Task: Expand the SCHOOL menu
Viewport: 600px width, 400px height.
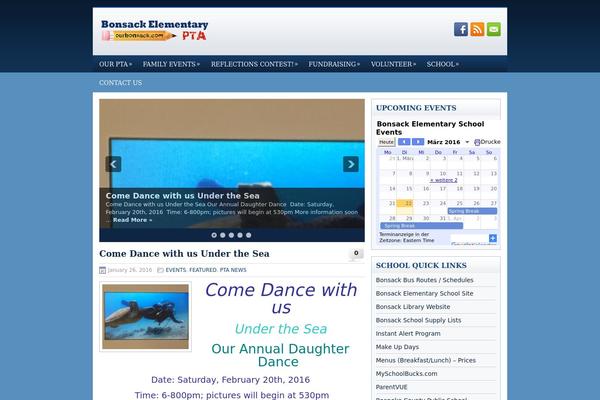Action: coord(443,64)
